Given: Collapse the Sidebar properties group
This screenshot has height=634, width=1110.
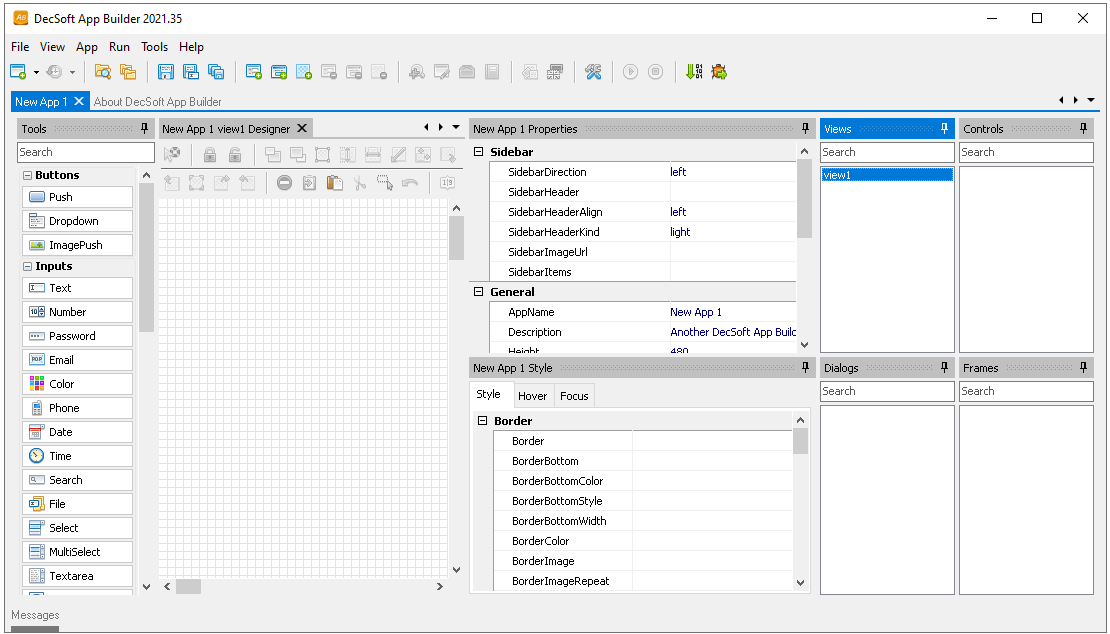Looking at the screenshot, I should (x=479, y=152).
